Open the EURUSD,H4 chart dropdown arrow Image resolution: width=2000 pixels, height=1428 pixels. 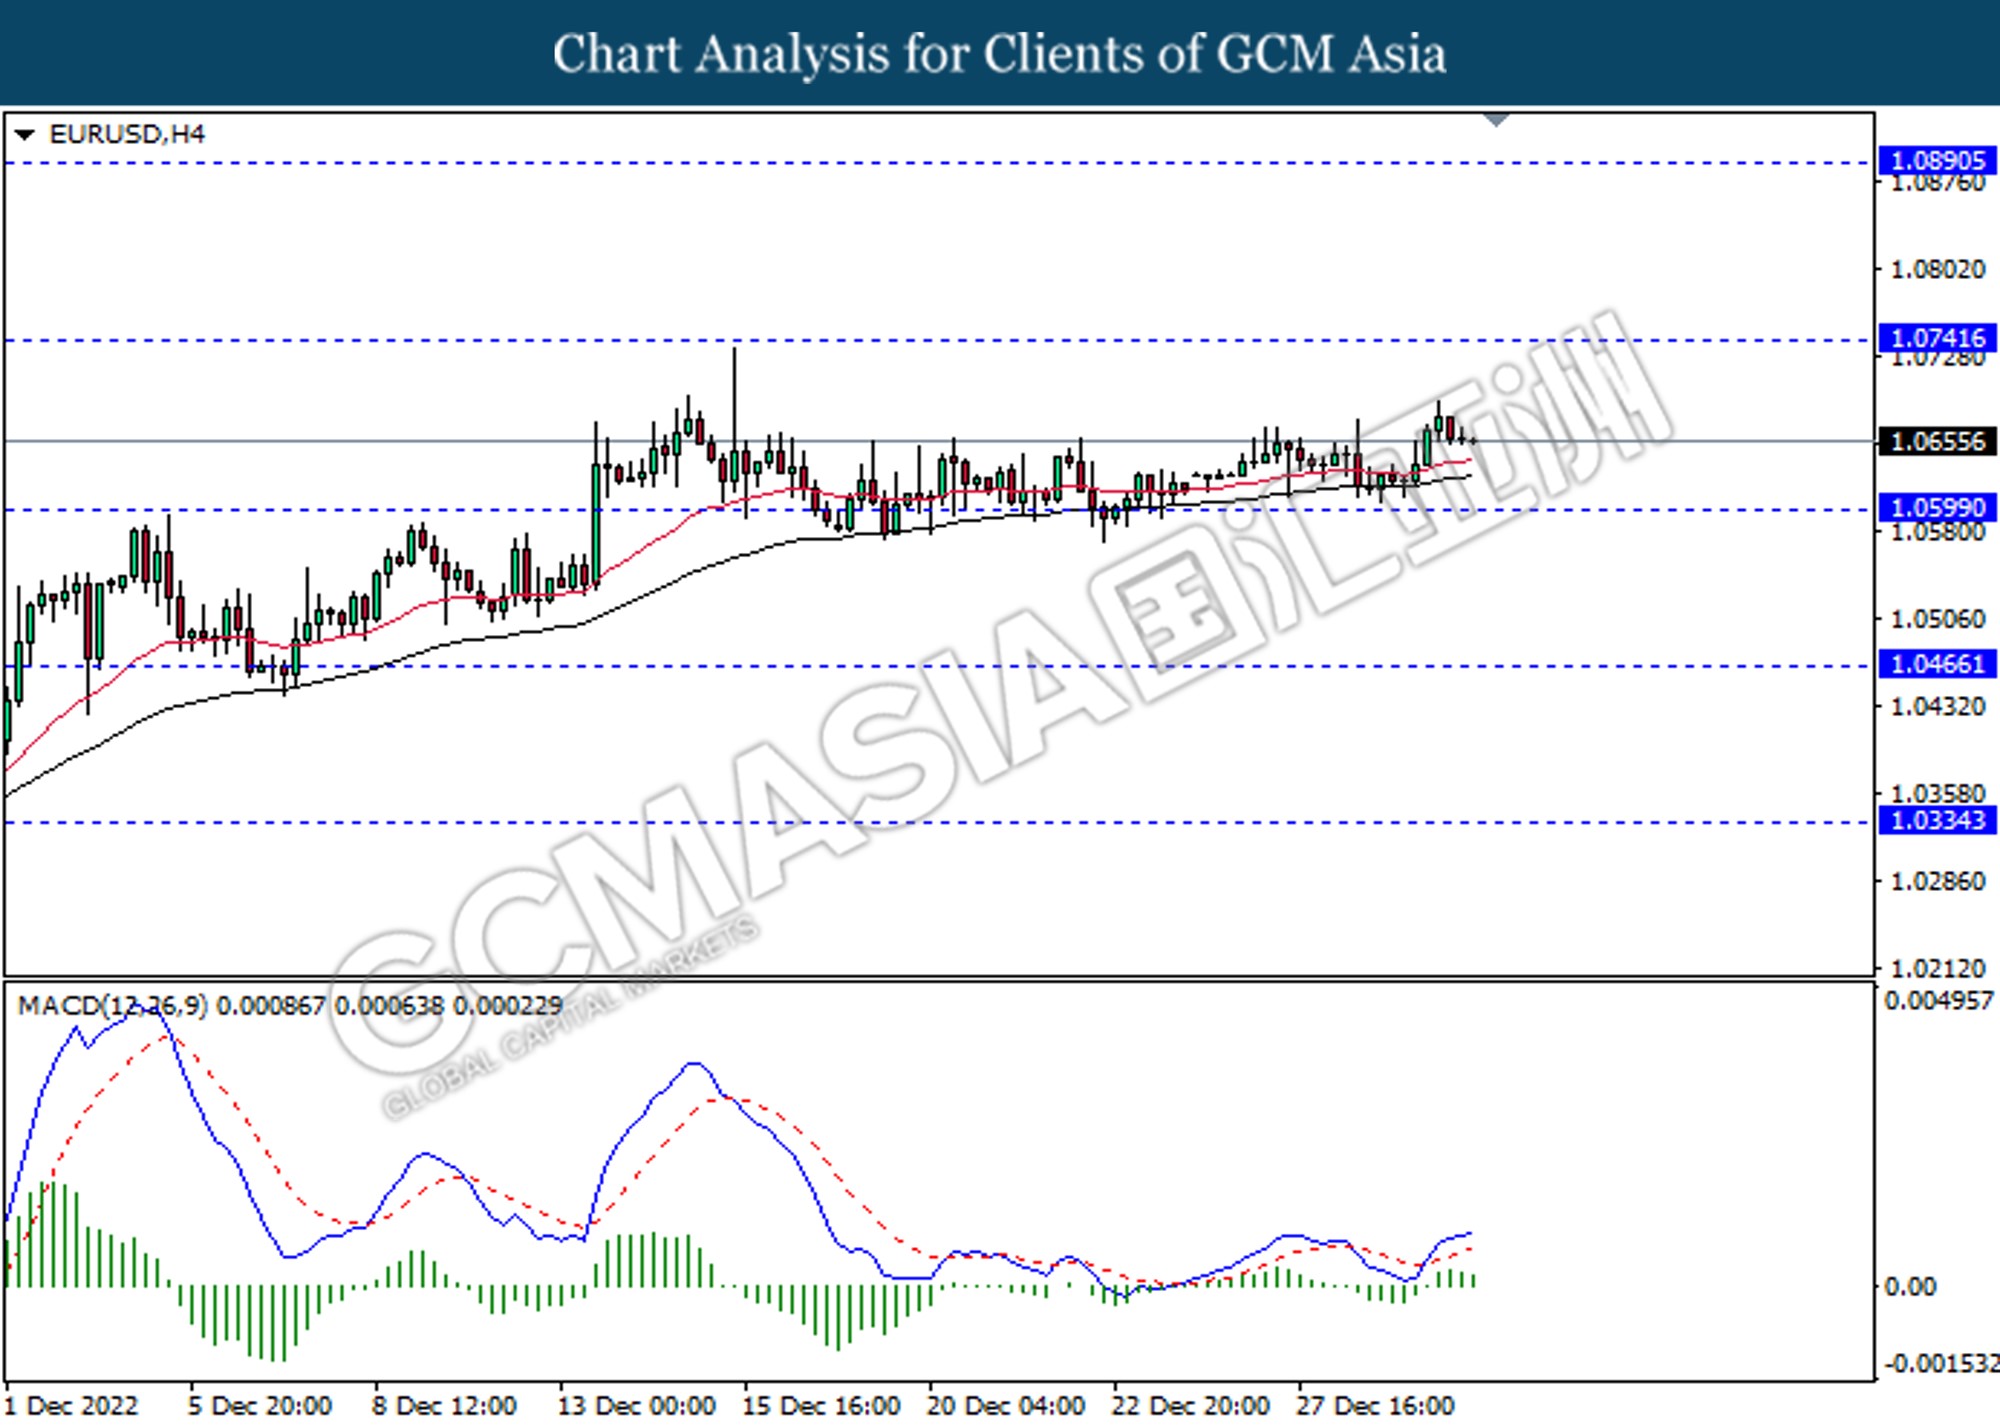[x=25, y=134]
